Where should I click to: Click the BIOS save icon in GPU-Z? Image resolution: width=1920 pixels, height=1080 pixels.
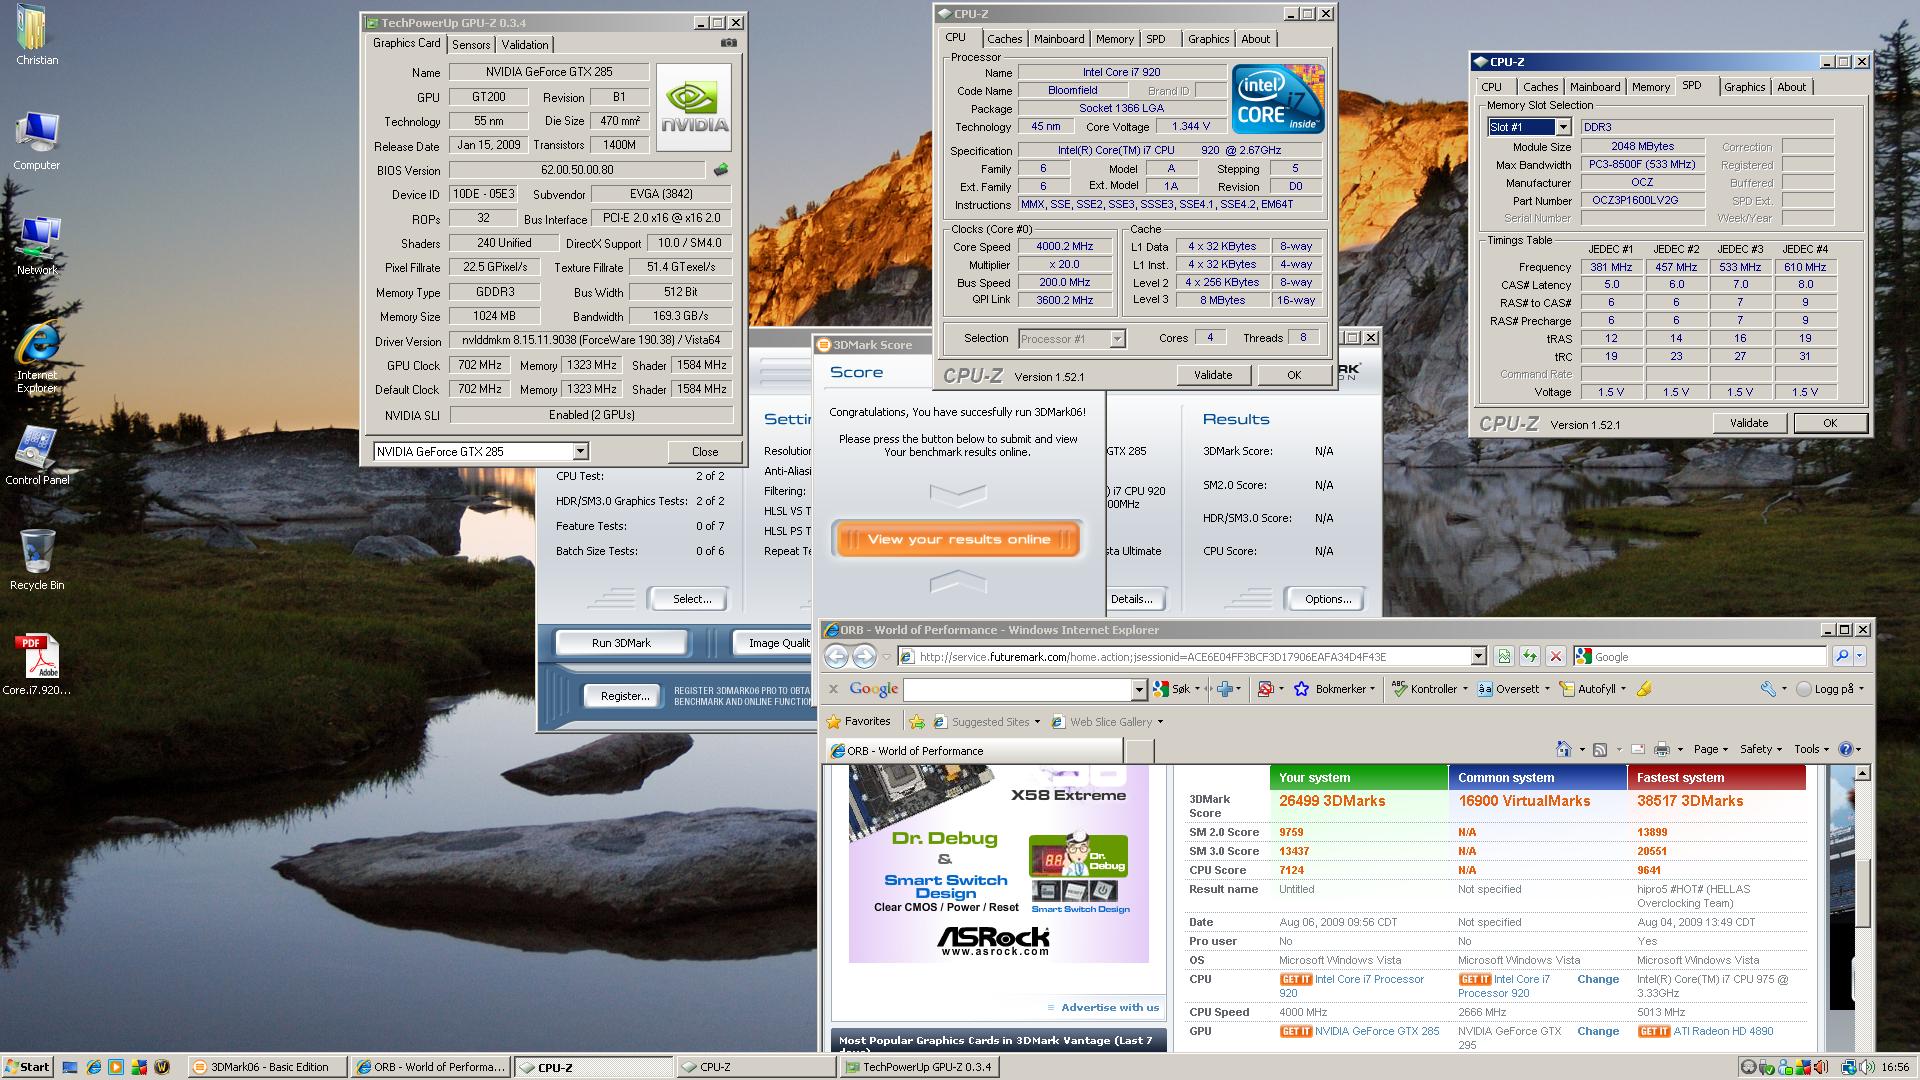(720, 170)
